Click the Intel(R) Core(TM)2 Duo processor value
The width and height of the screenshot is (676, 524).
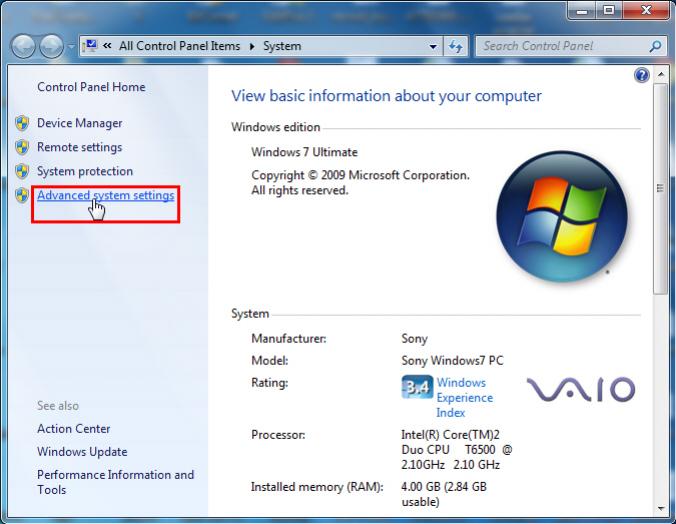click(457, 450)
